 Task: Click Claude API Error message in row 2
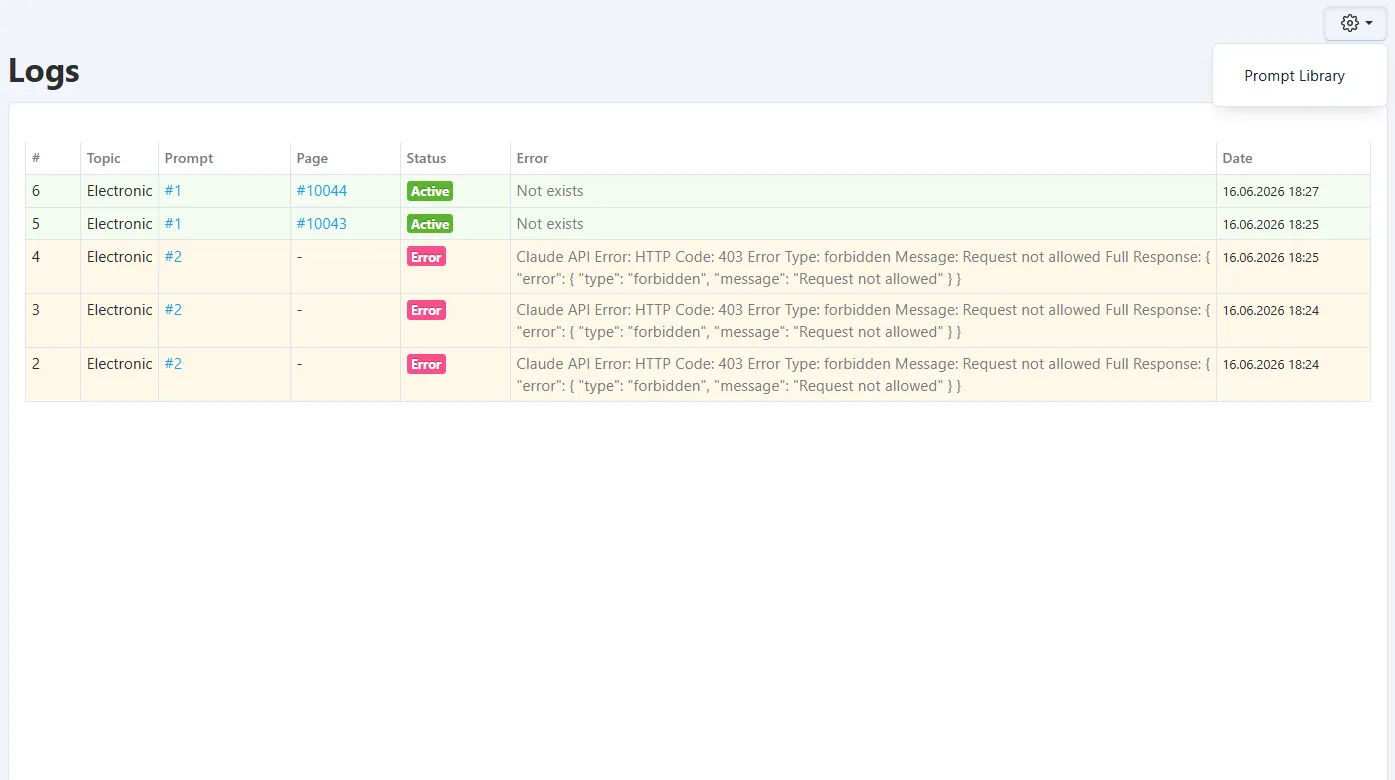pyautogui.click(x=863, y=375)
